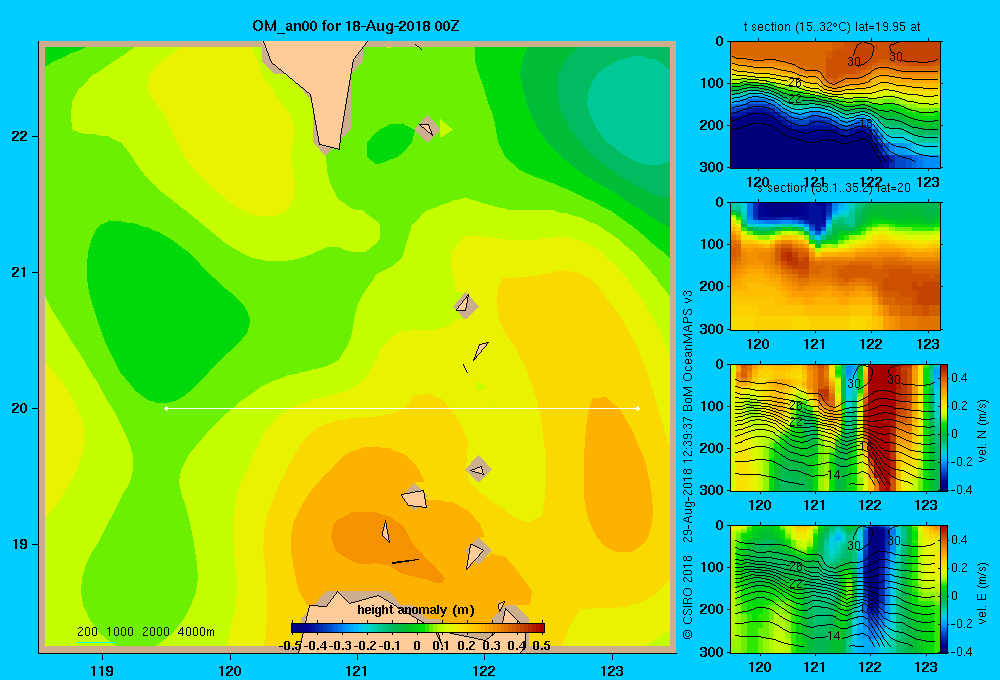Click latitude label "22" on main map

(19, 136)
